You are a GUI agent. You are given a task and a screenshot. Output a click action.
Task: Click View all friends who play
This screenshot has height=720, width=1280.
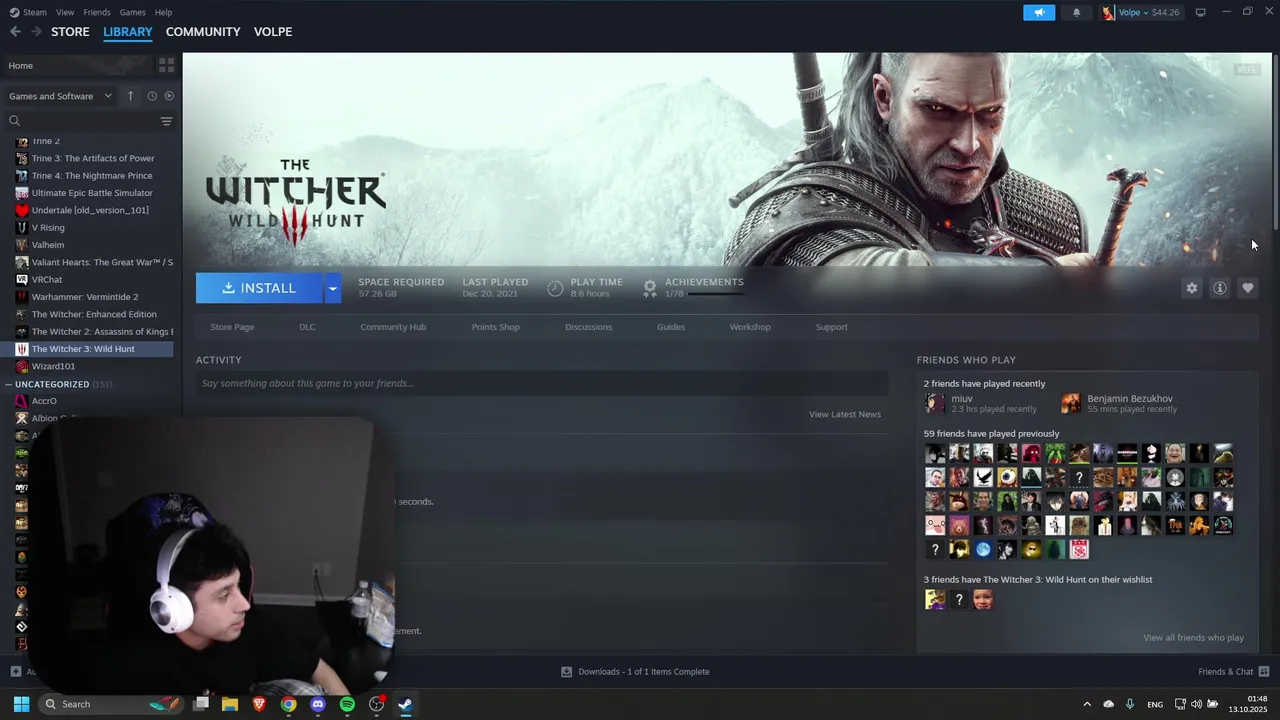click(1193, 637)
